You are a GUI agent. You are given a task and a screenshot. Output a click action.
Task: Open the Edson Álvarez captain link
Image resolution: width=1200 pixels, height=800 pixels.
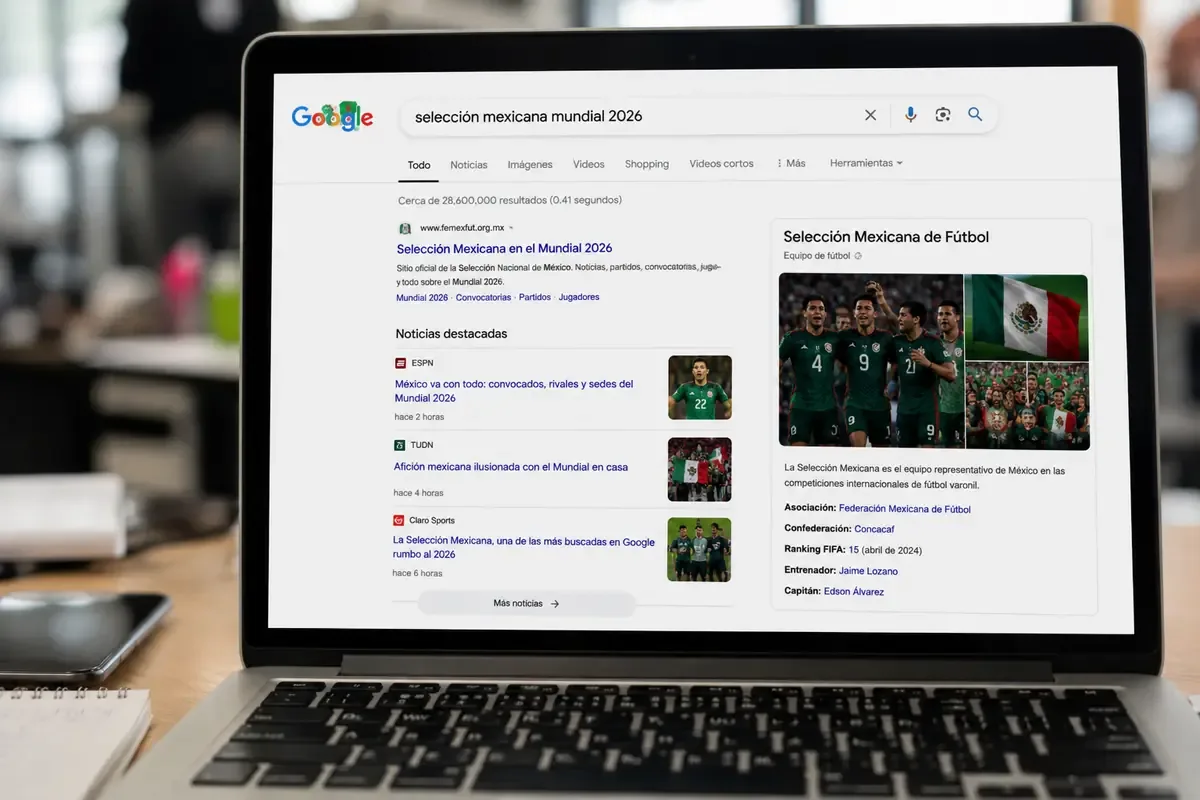point(854,592)
